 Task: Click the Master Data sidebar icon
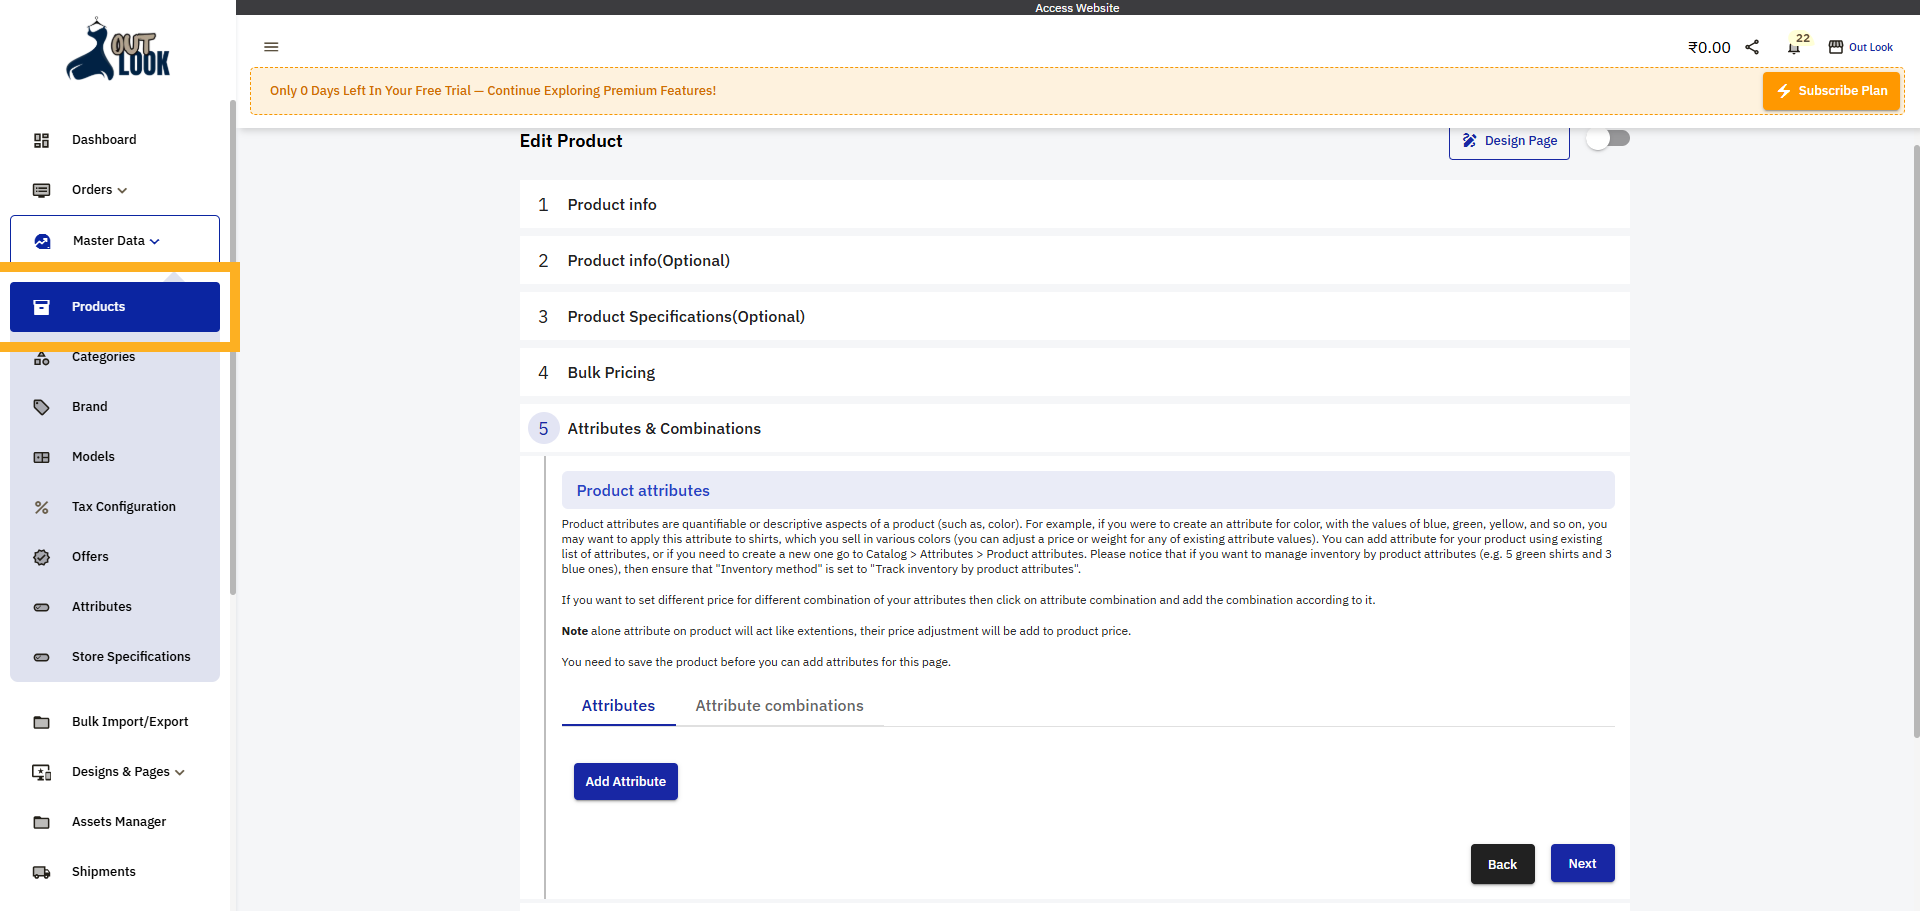point(42,241)
